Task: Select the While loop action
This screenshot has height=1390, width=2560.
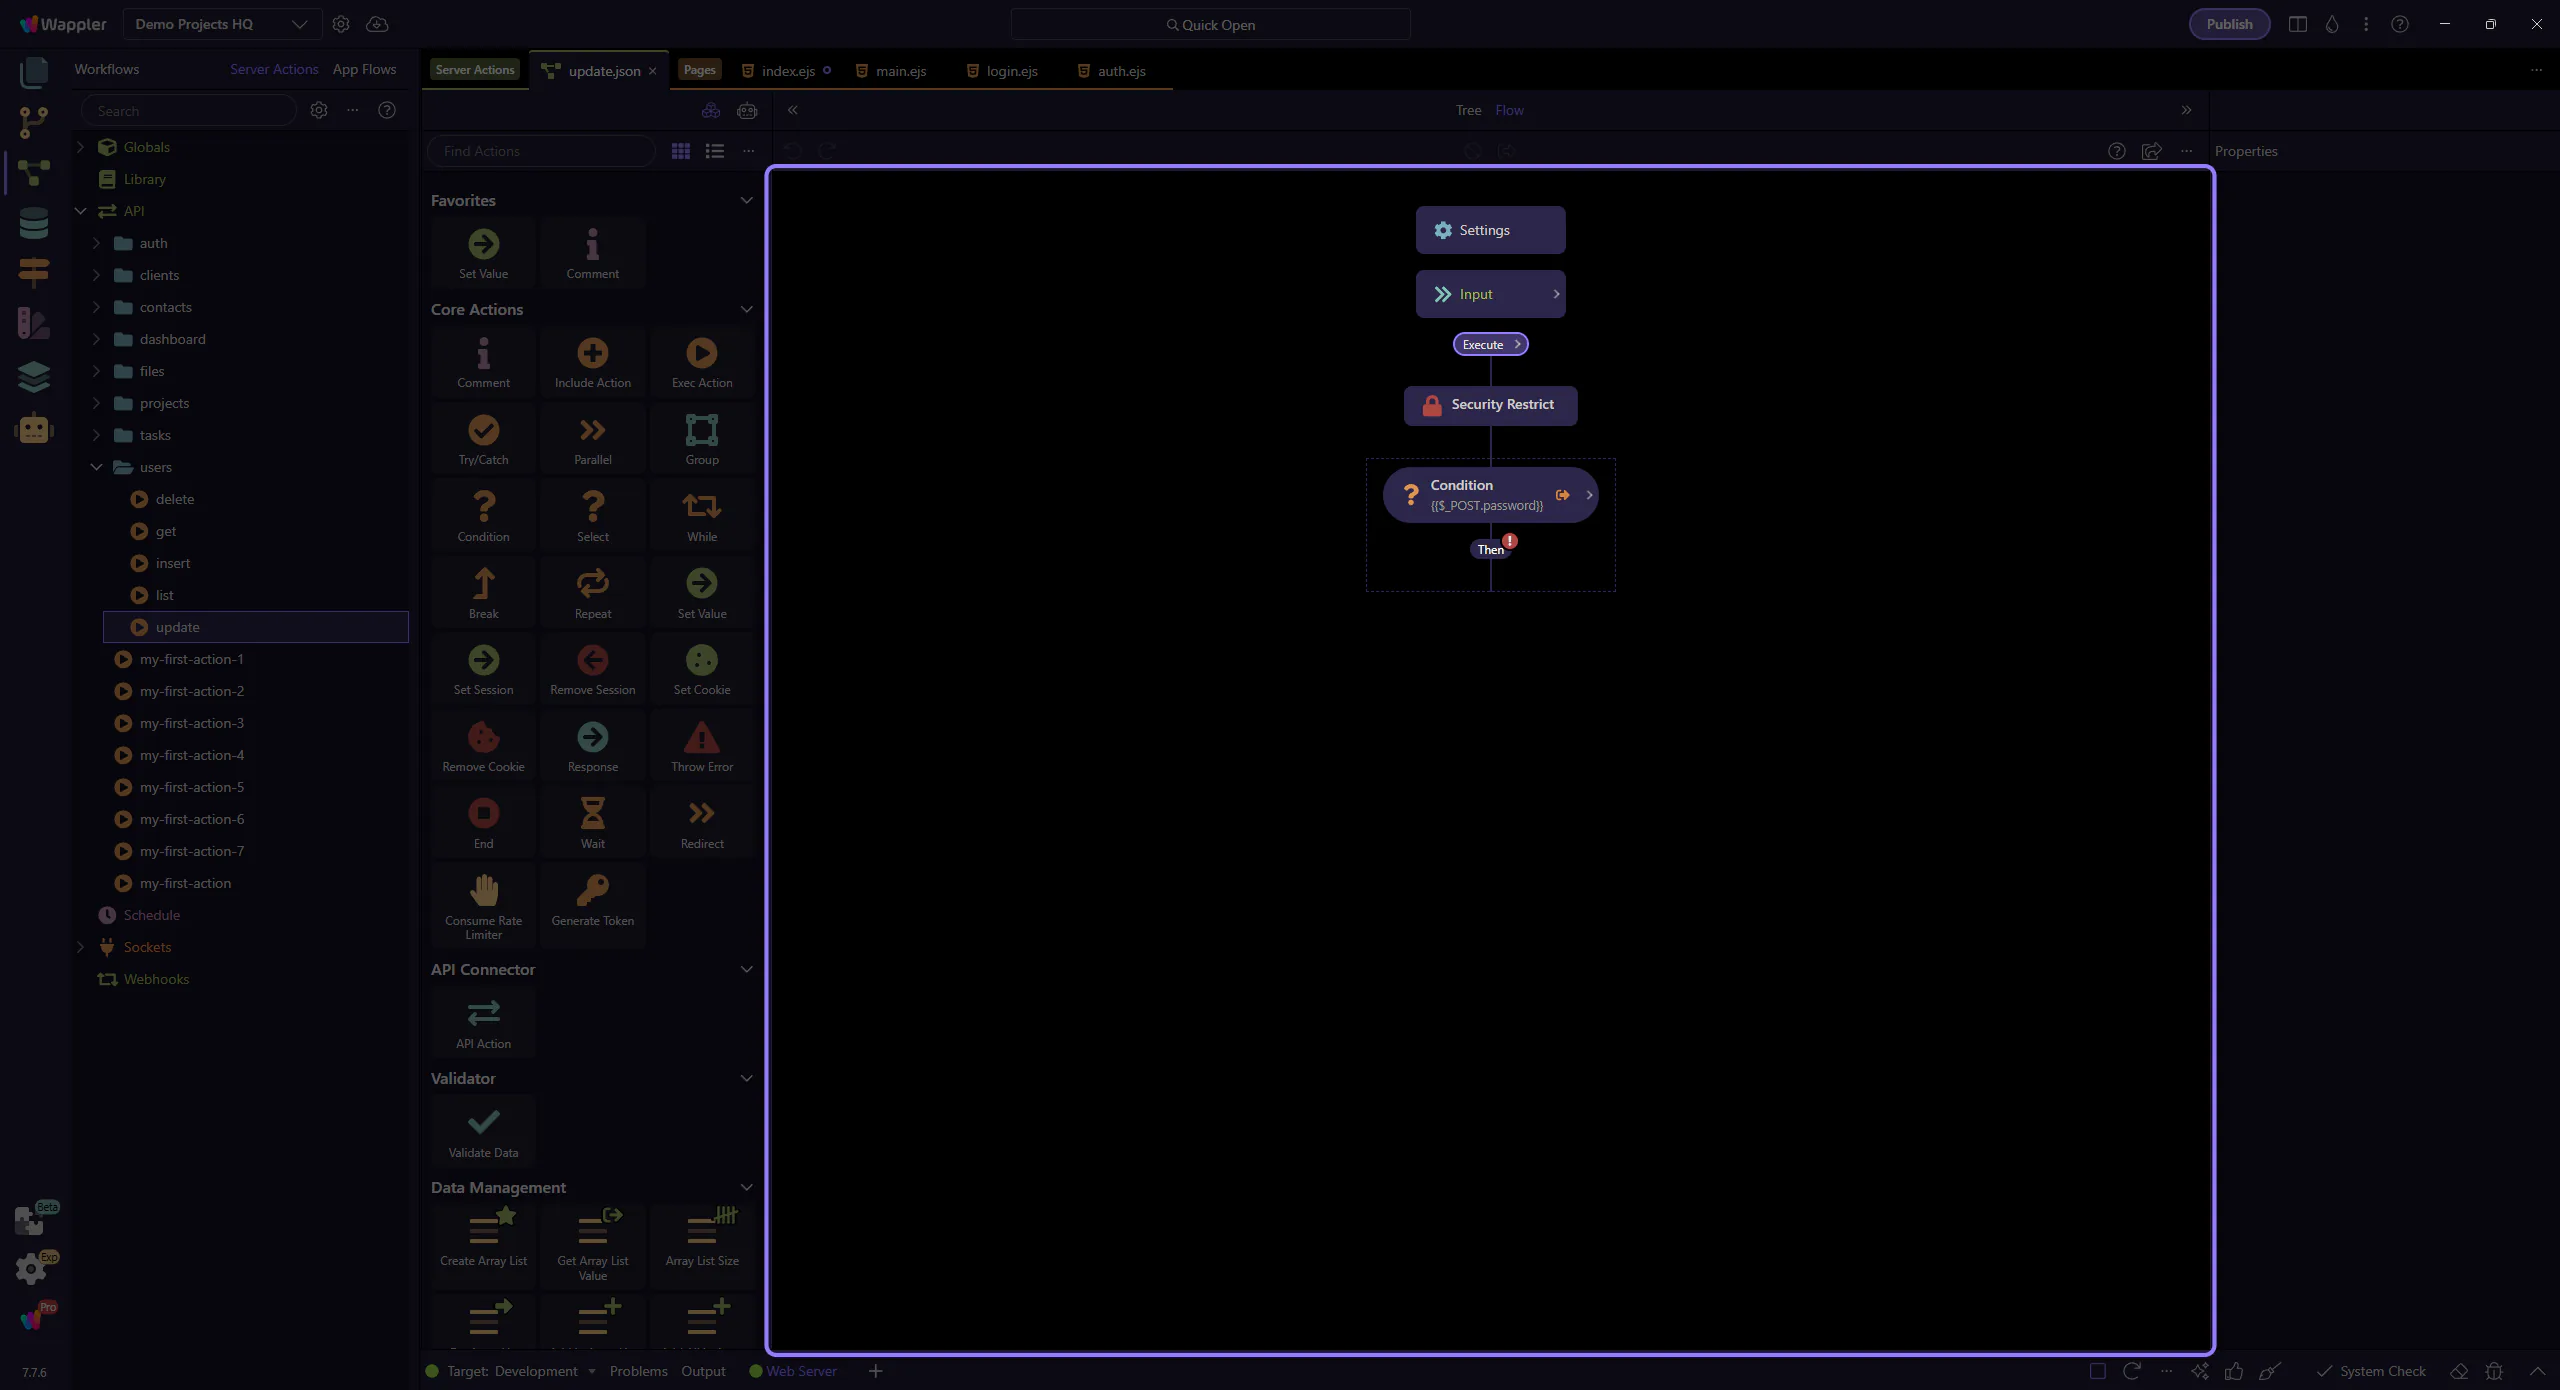Action: point(701,507)
